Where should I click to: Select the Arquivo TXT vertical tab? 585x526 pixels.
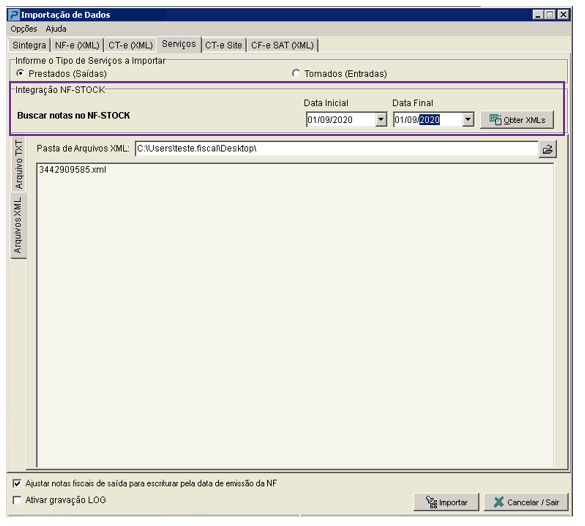pos(18,165)
